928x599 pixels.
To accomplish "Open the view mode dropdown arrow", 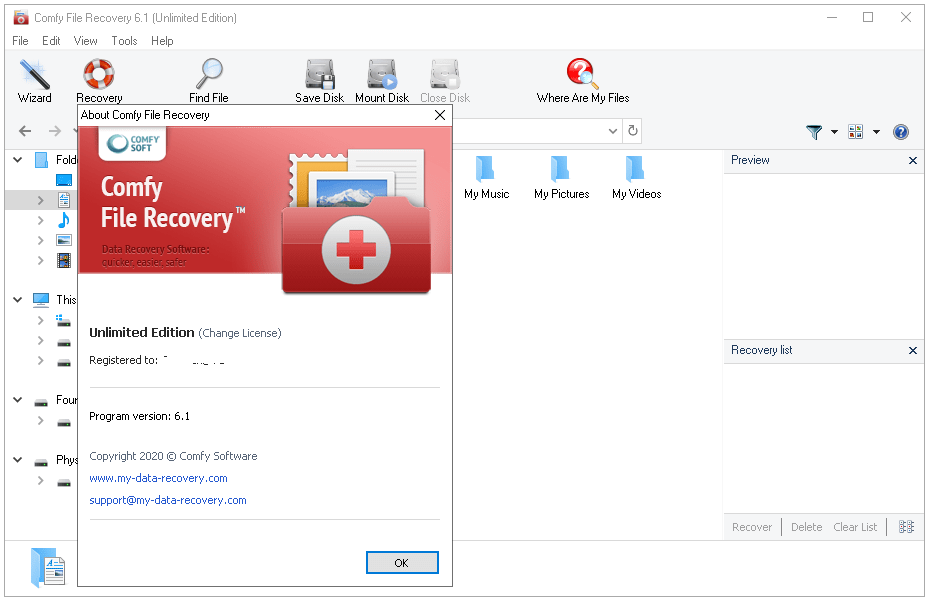I will (x=876, y=132).
